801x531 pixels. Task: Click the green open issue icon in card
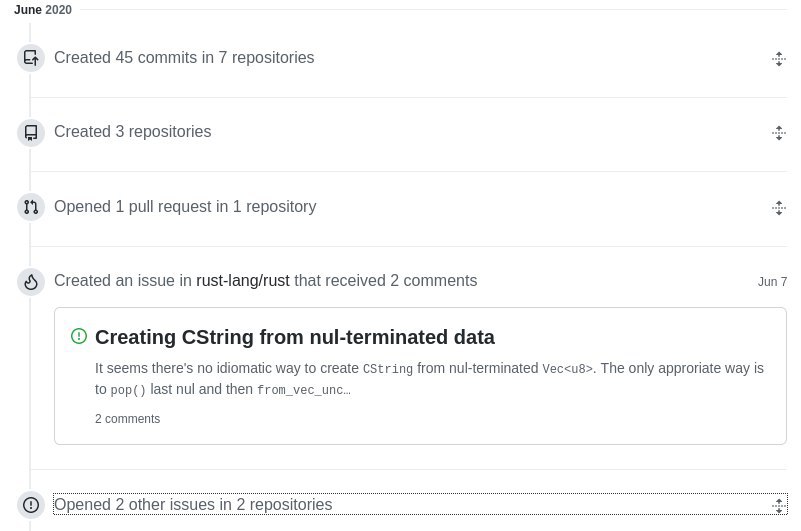coord(79,336)
